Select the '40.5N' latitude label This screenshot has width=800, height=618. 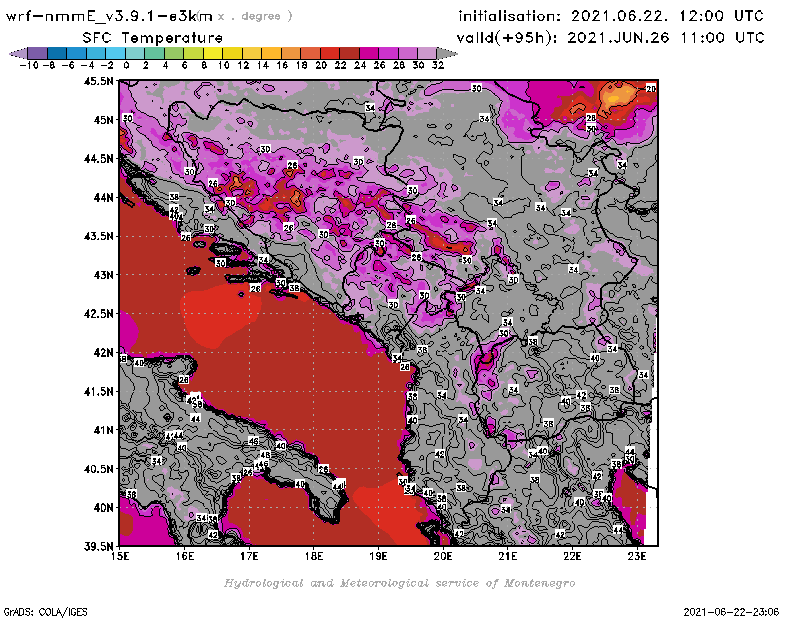coord(98,469)
